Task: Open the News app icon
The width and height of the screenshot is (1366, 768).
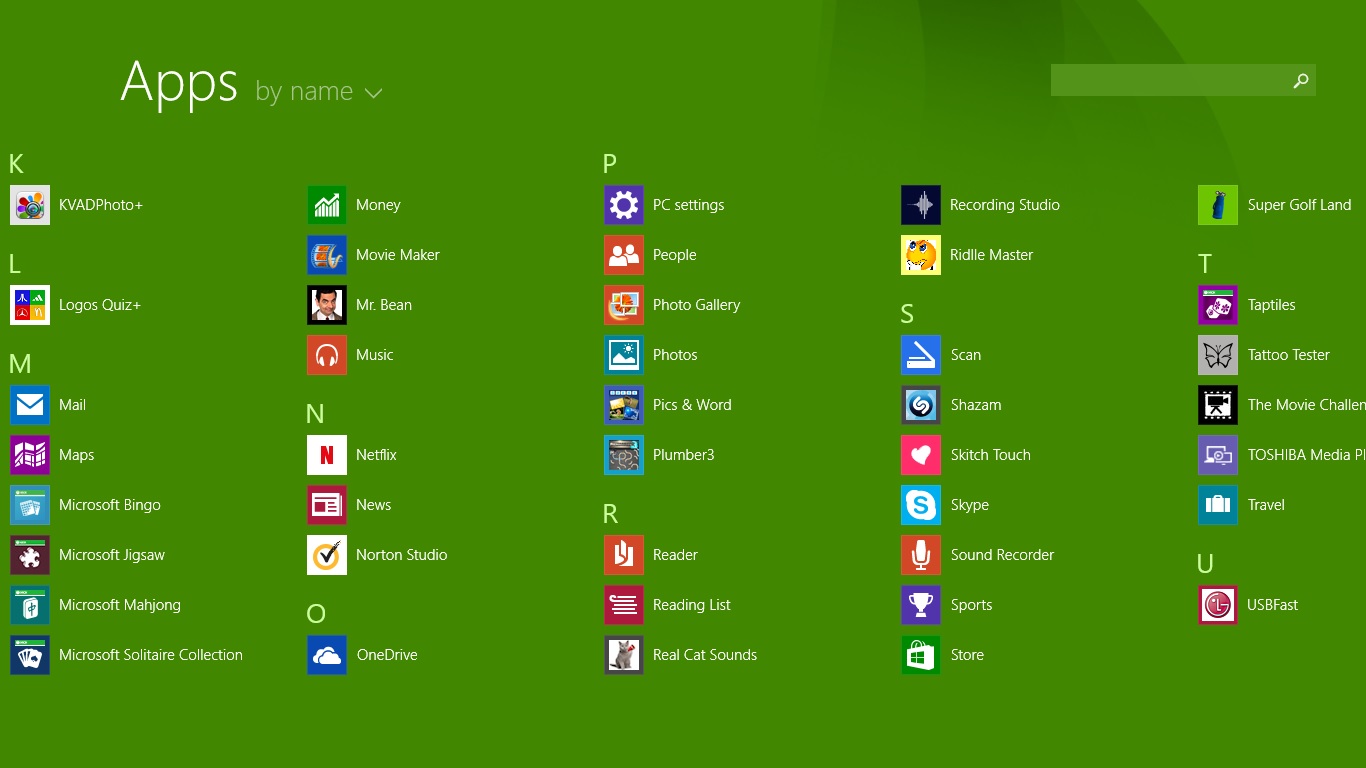Action: [x=327, y=505]
